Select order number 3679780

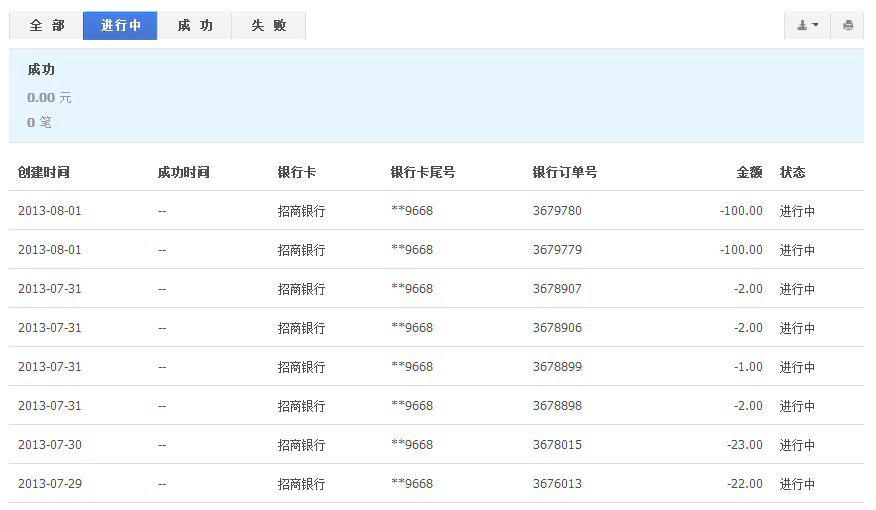557,211
